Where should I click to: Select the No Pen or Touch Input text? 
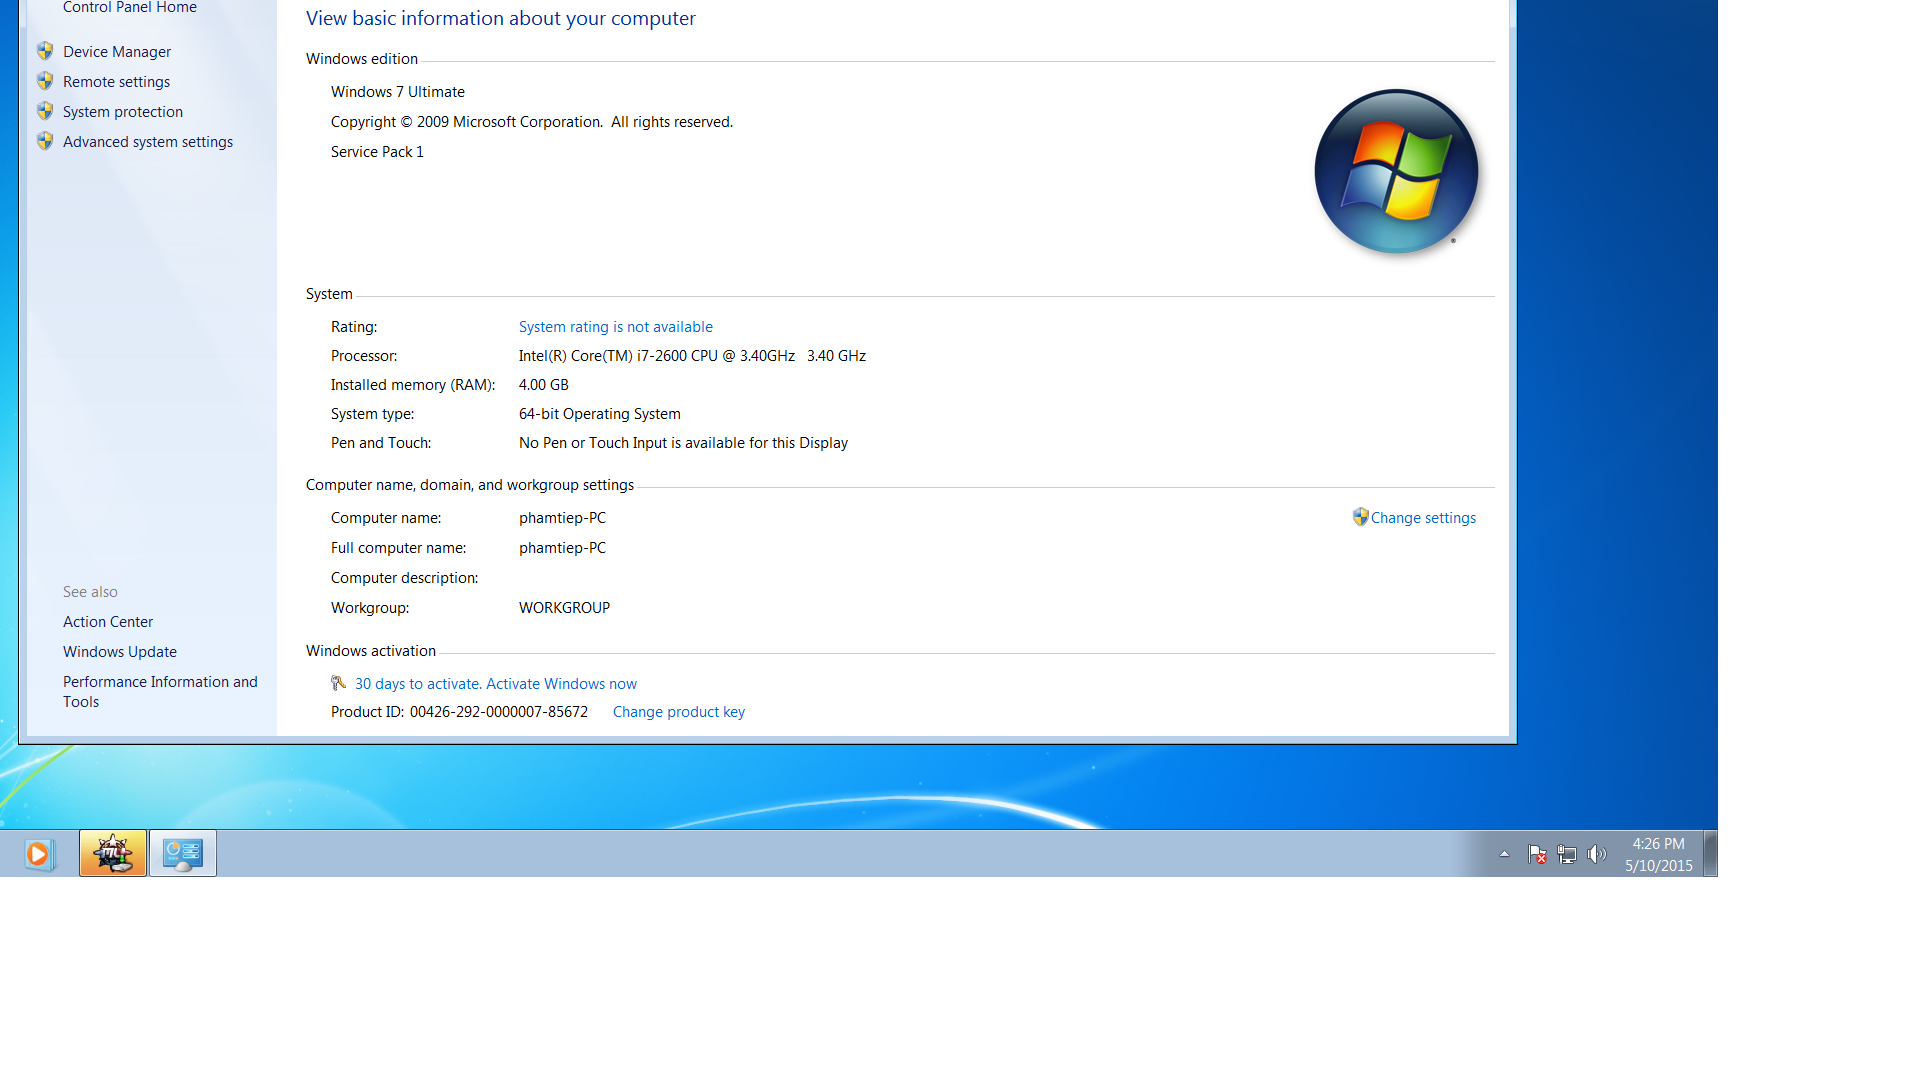click(683, 443)
